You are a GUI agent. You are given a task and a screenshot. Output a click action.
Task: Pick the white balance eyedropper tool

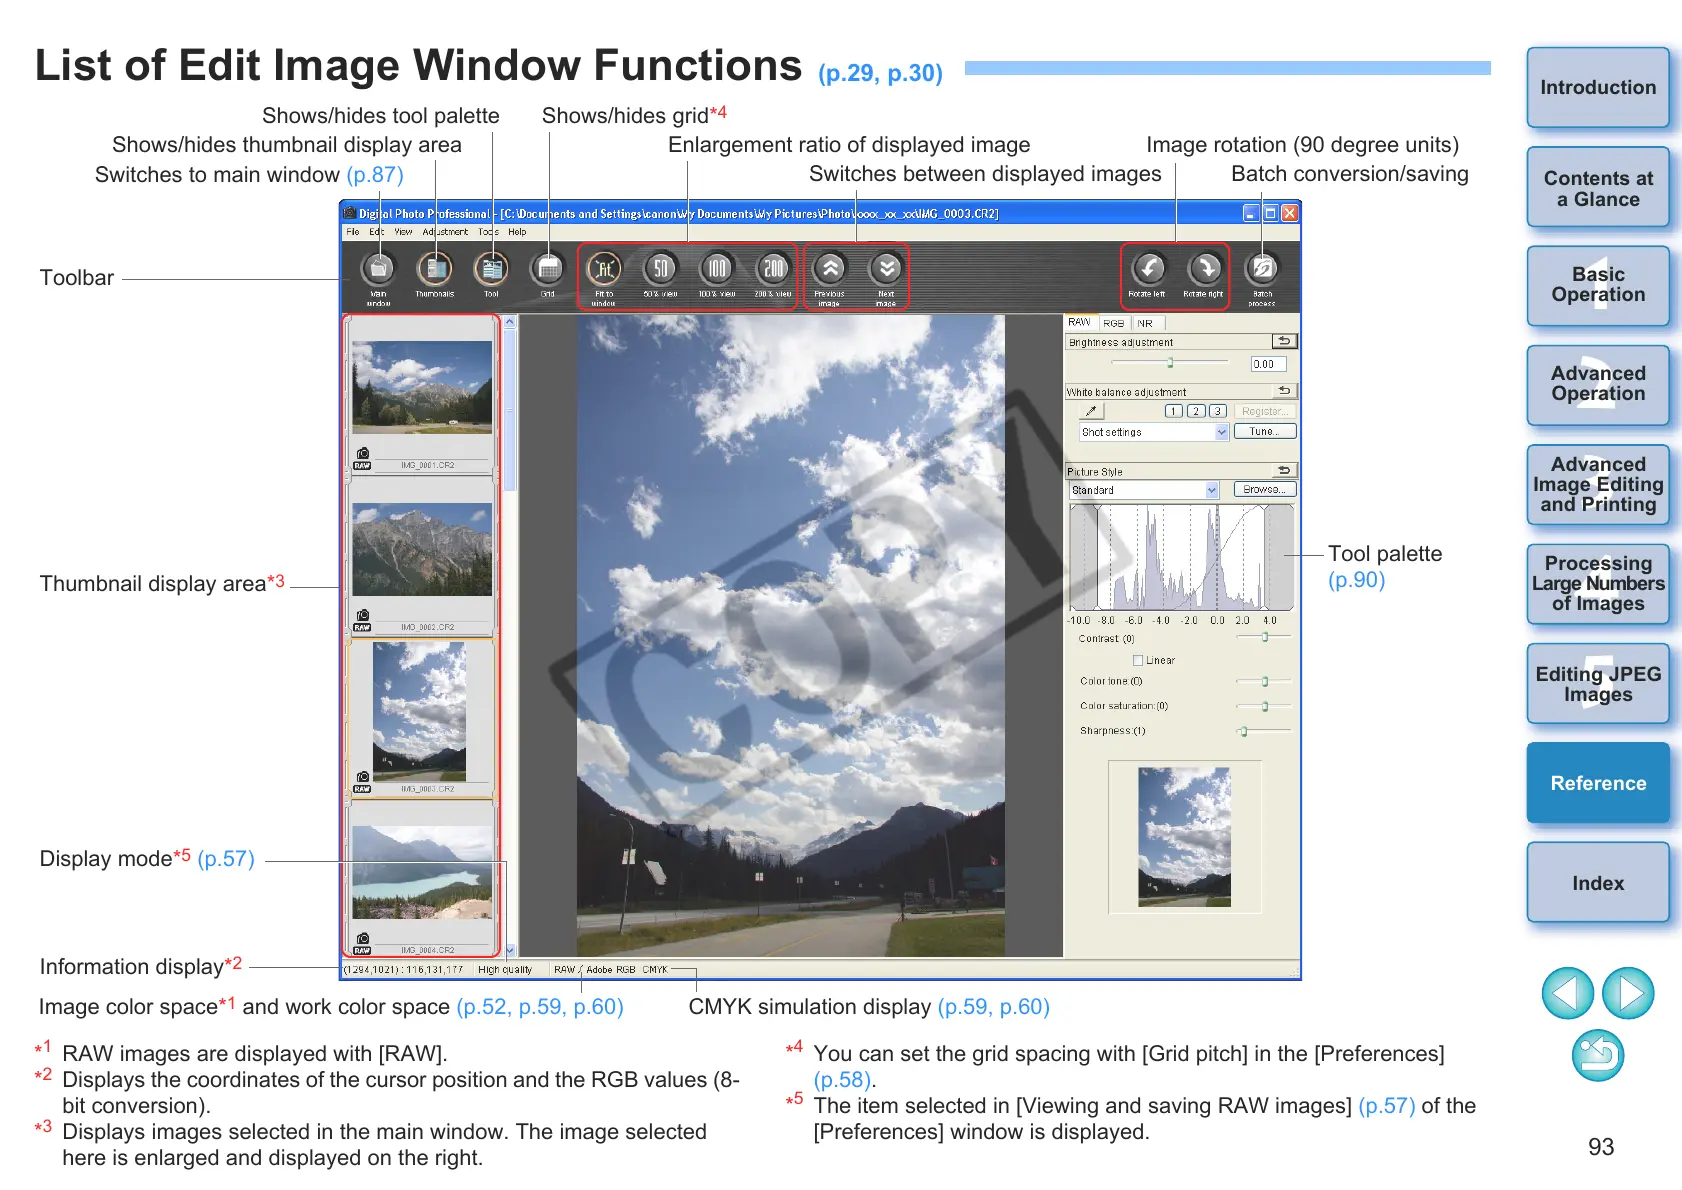[1091, 411]
